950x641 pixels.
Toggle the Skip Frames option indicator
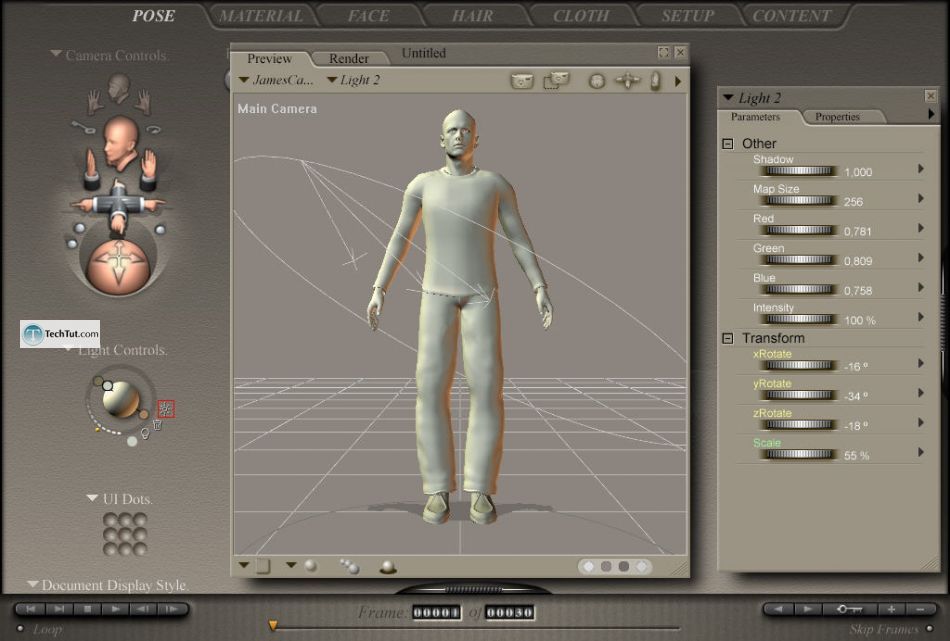coord(929,629)
